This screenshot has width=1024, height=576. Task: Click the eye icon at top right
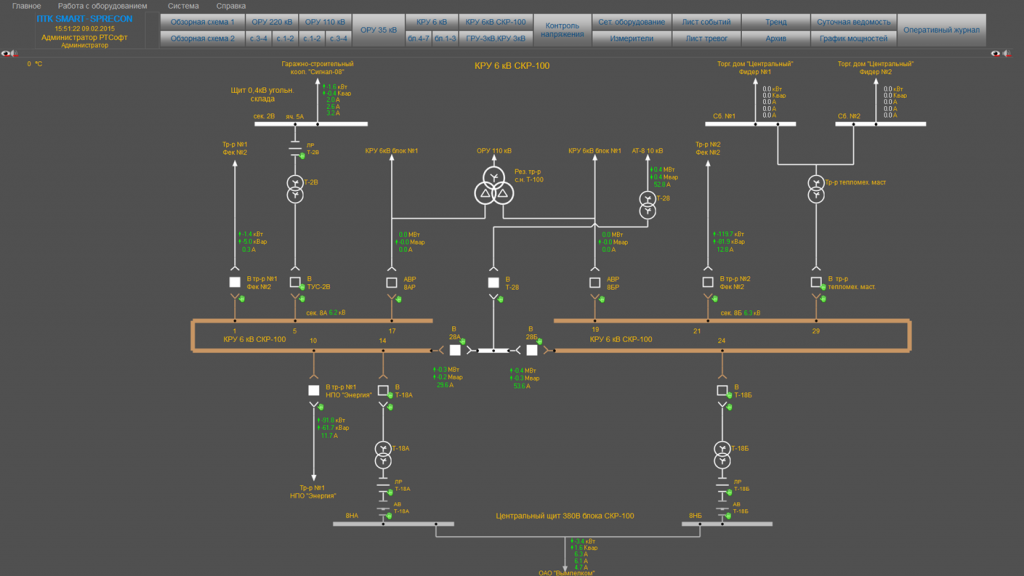(995, 54)
